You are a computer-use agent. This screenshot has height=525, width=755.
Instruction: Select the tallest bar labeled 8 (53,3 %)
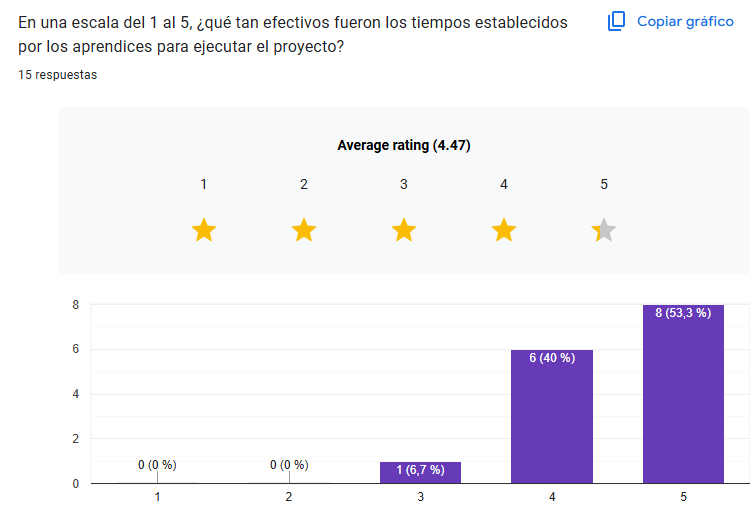[683, 400]
